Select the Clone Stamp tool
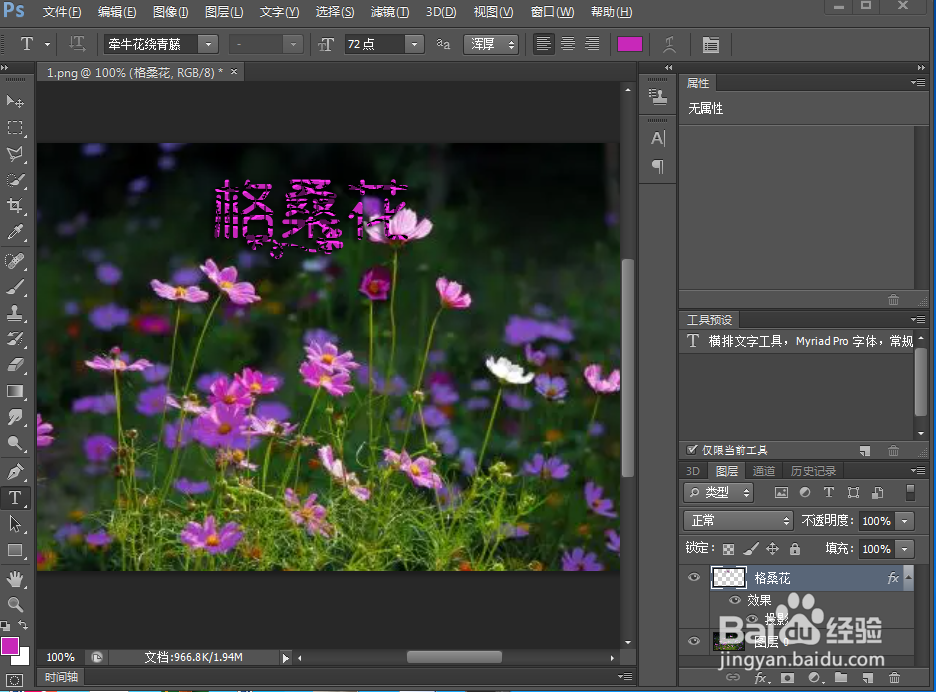936x692 pixels. point(15,313)
